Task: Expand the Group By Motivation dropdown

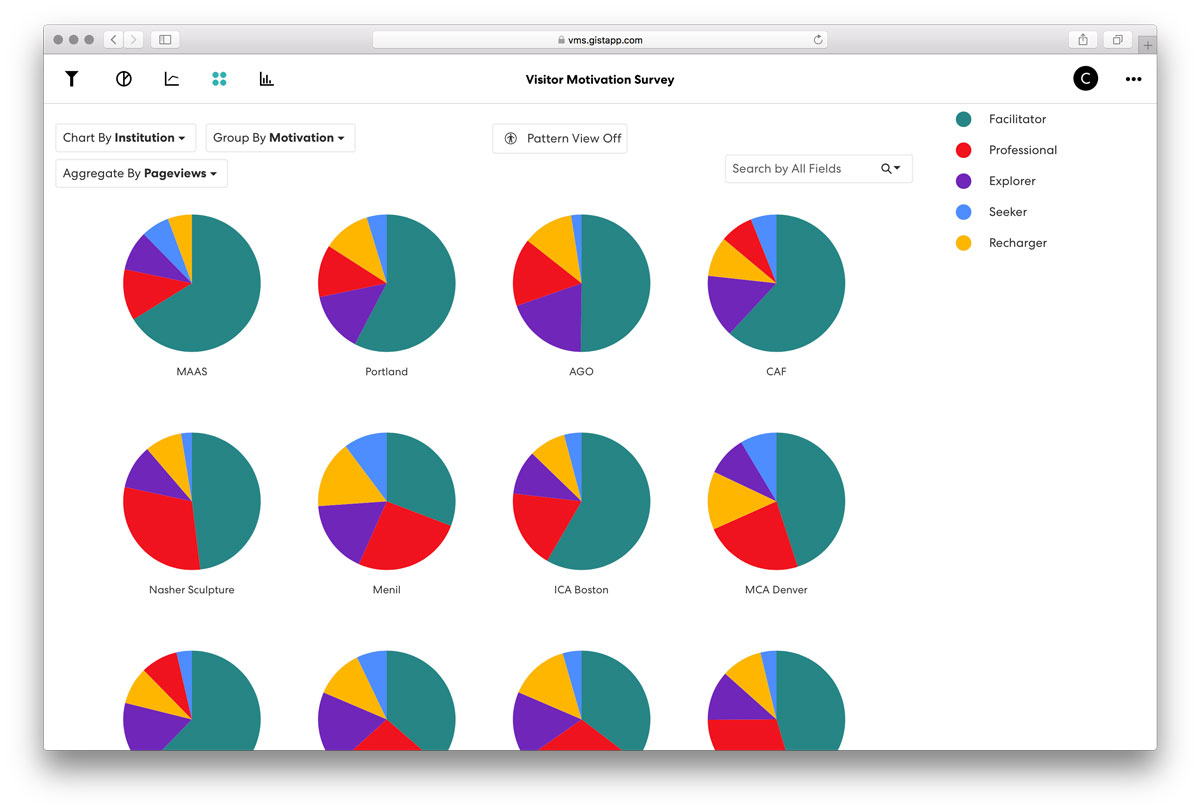Action: [280, 138]
